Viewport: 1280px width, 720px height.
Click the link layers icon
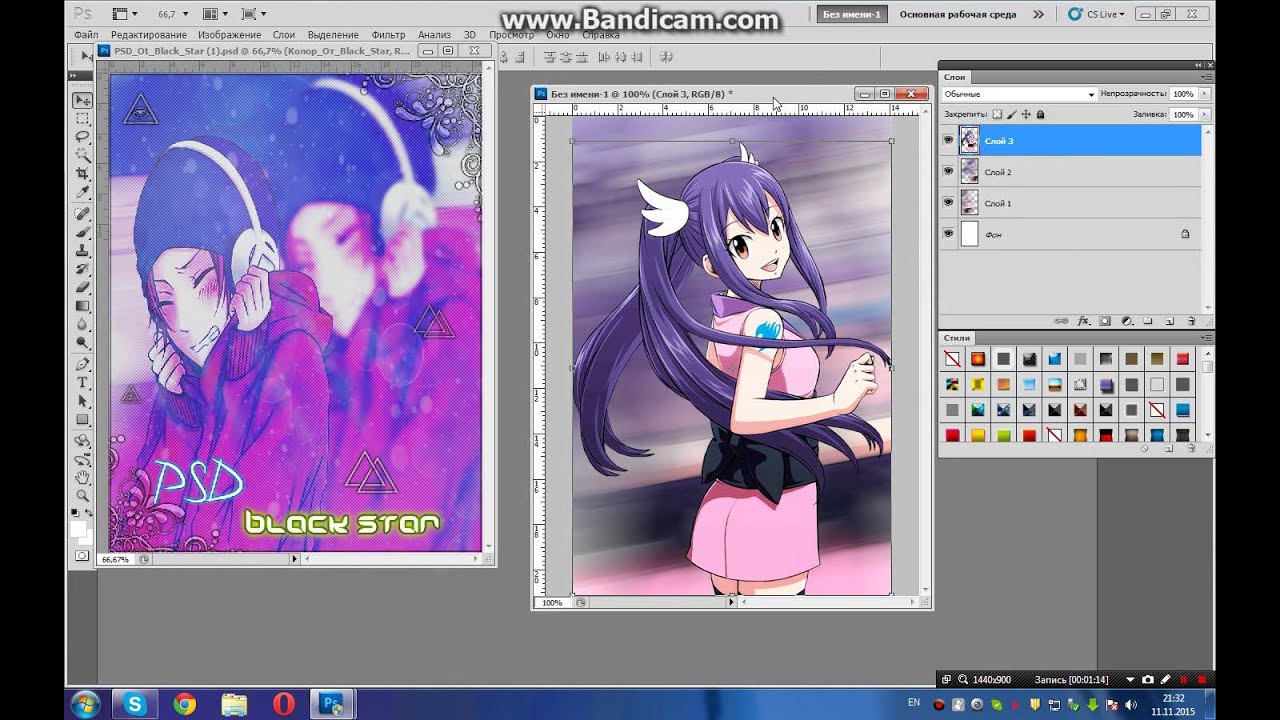pyautogui.click(x=1062, y=321)
